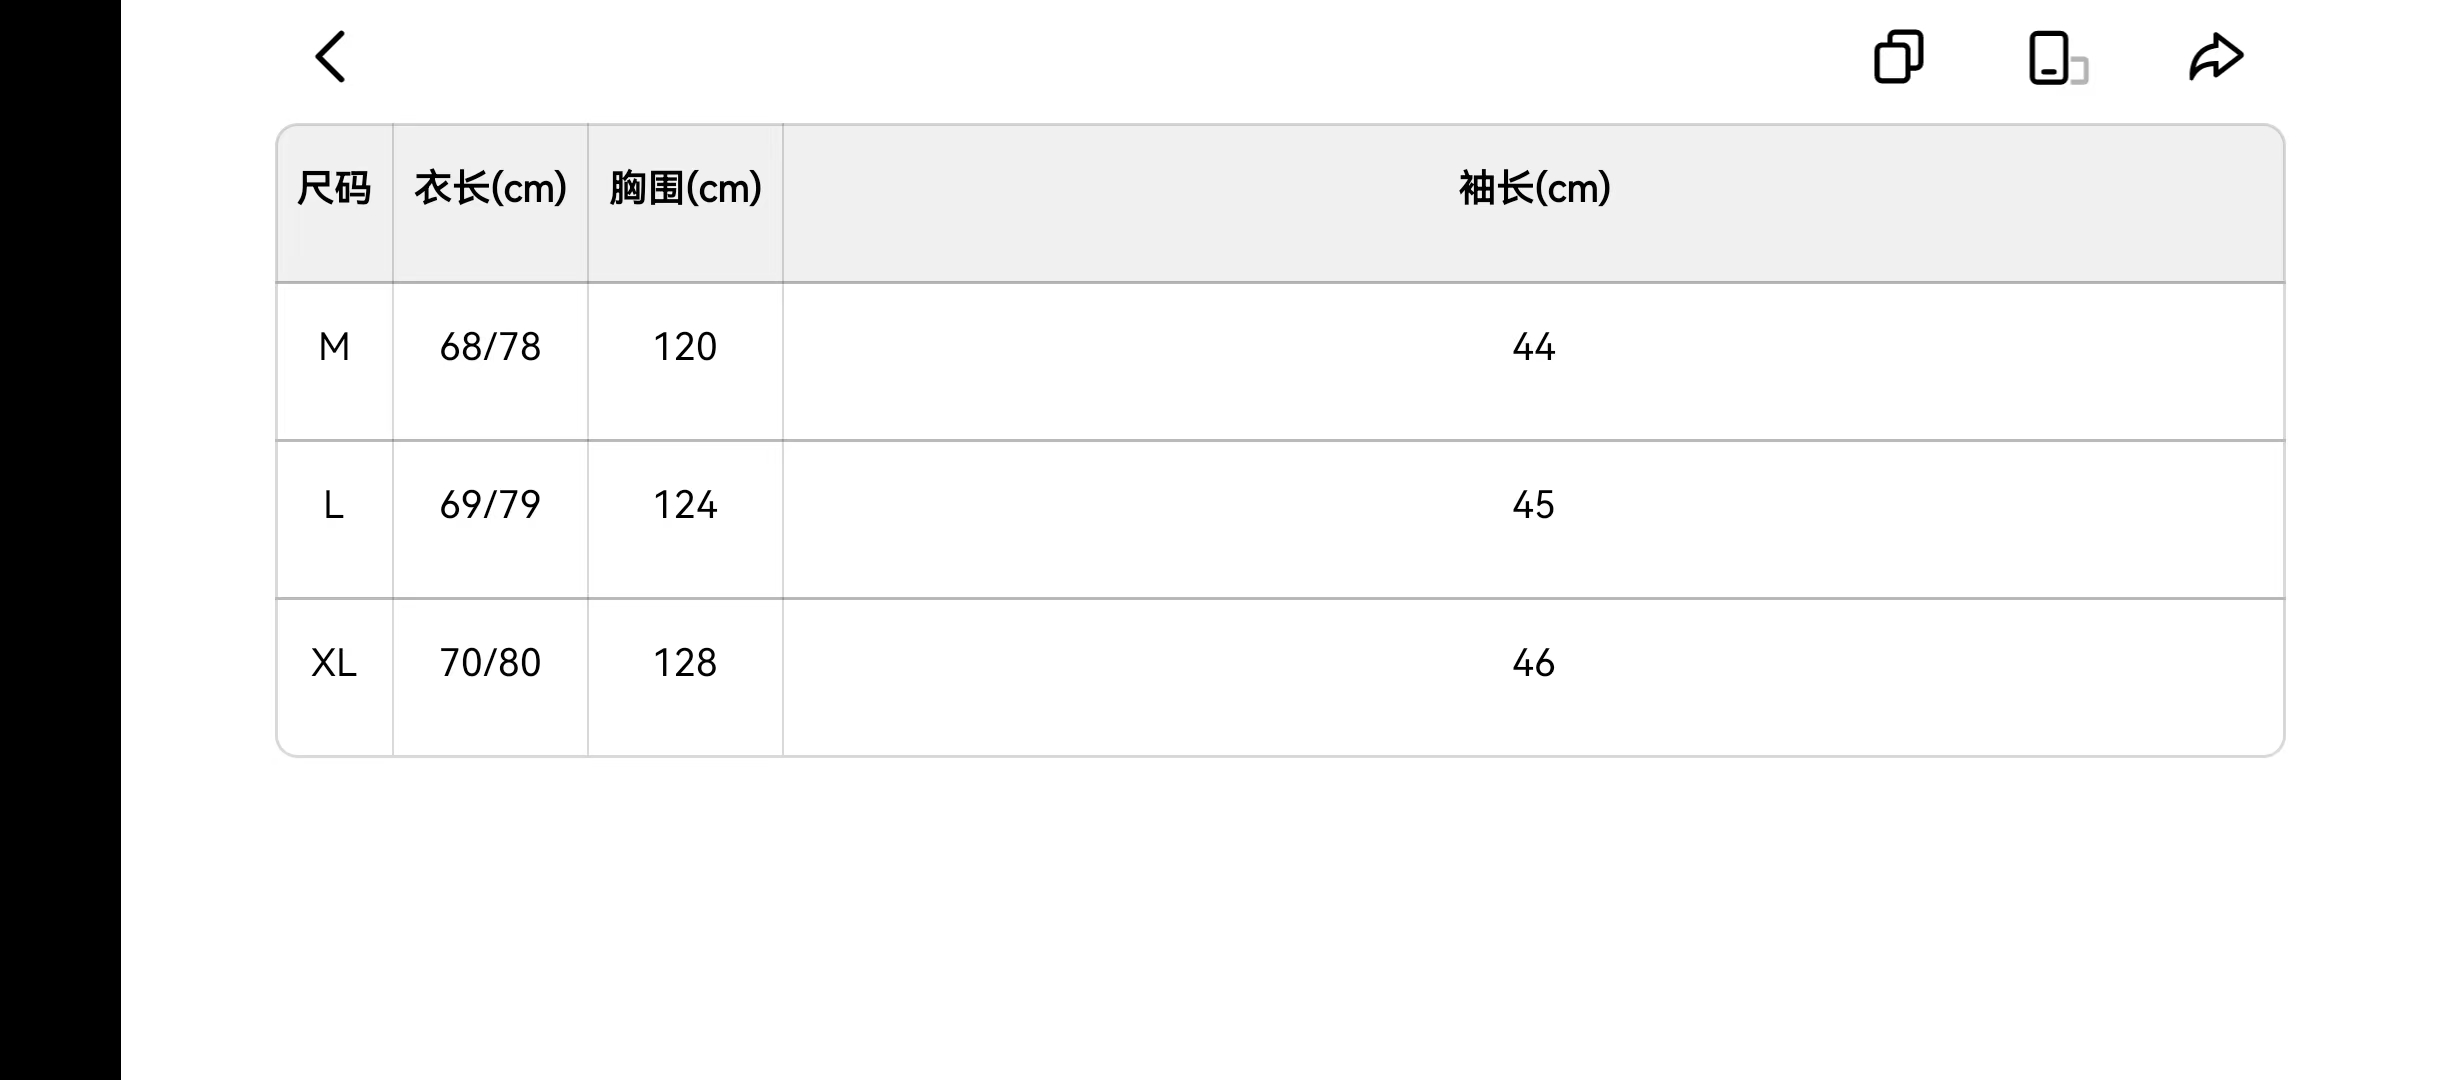This screenshot has width=2440, height=1080.
Task: Click the 120 chest value
Action: (x=685, y=347)
